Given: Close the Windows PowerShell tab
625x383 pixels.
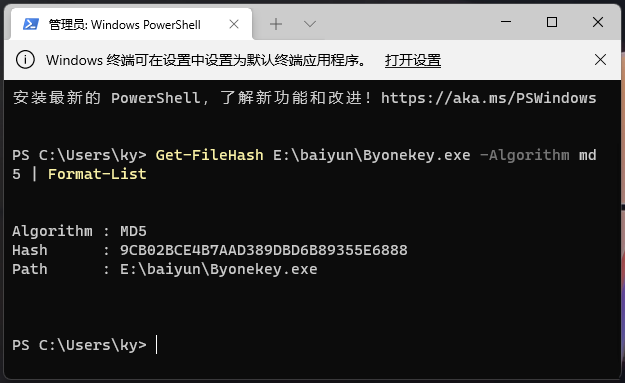Looking at the screenshot, I should click(234, 24).
